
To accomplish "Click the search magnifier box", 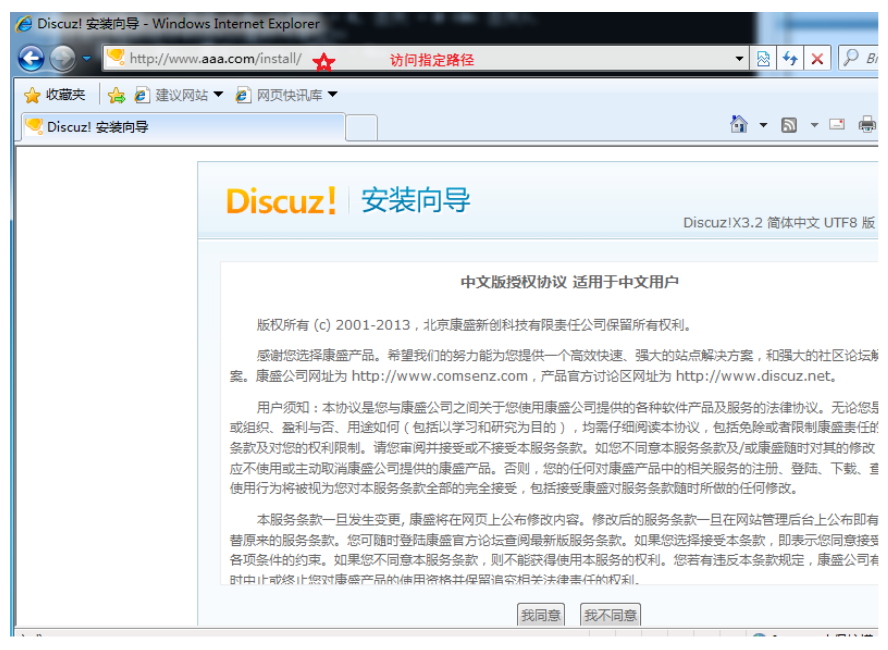I will (858, 58).
